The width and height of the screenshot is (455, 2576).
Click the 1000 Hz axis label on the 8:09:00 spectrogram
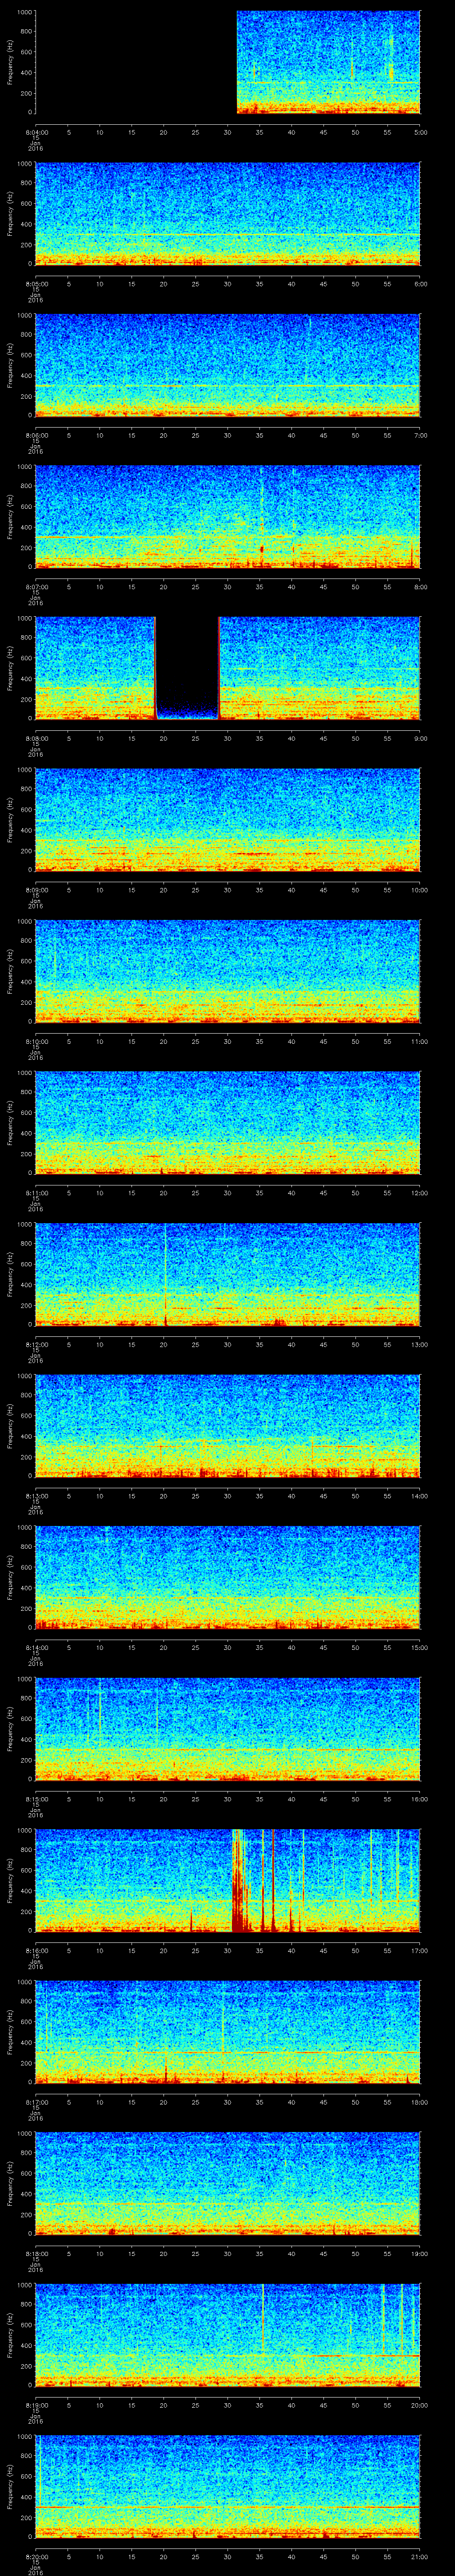[x=23, y=770]
